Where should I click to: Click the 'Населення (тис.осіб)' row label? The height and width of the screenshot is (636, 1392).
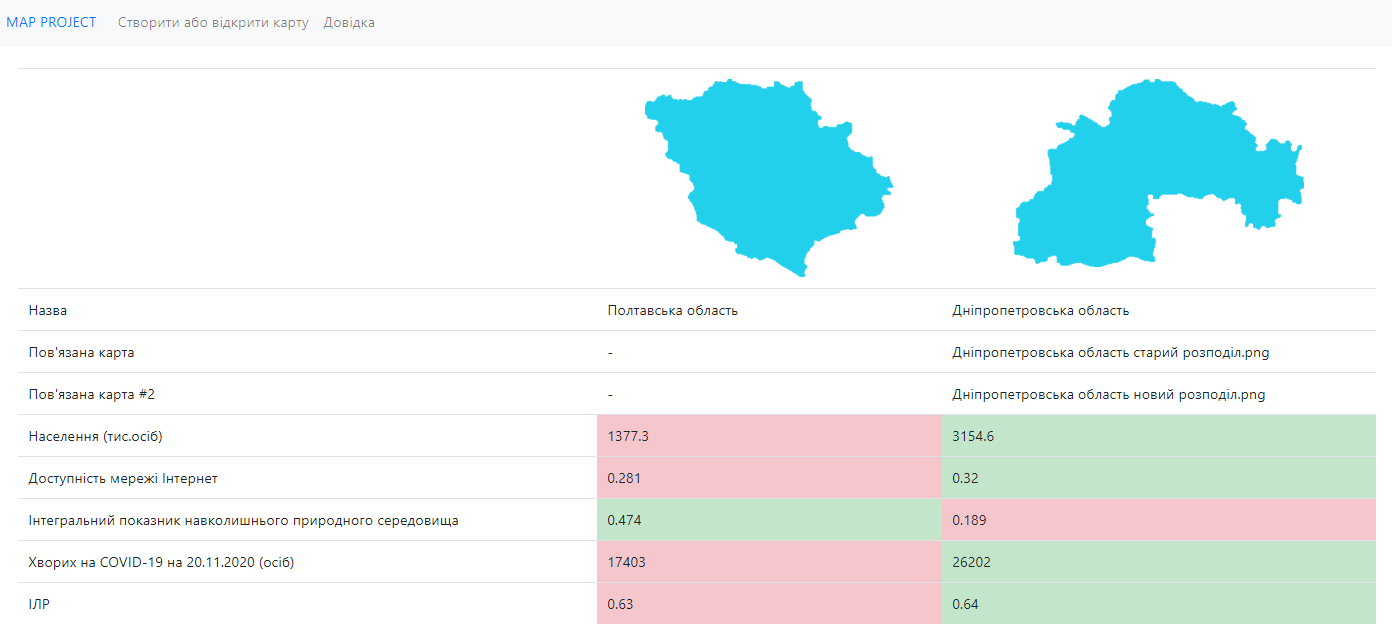(95, 436)
